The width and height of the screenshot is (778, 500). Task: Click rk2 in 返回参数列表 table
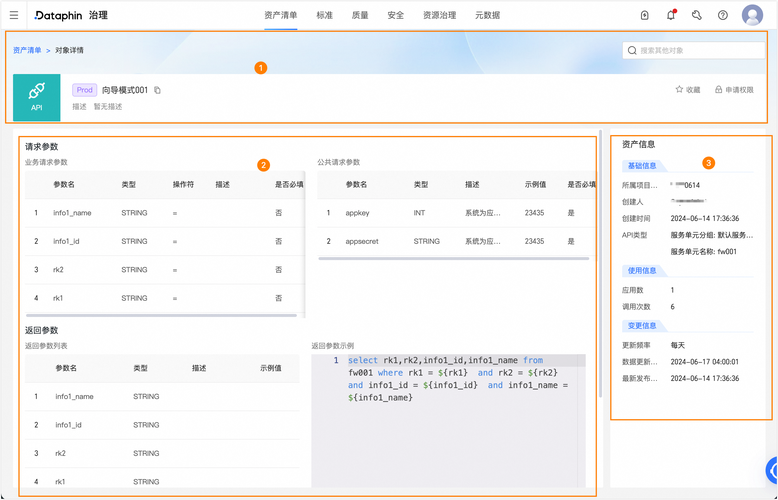point(61,453)
